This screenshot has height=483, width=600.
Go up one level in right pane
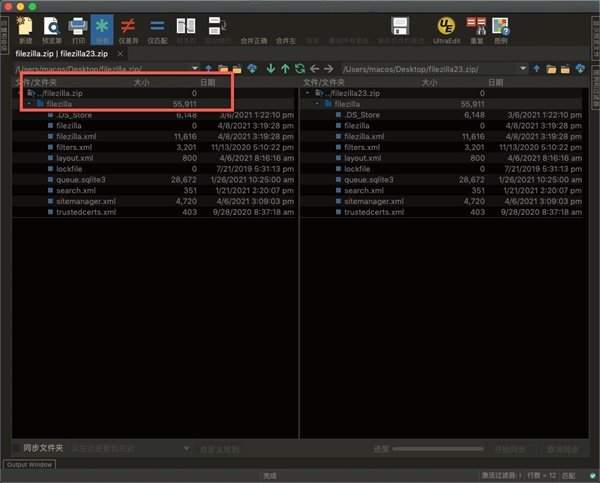(x=537, y=69)
